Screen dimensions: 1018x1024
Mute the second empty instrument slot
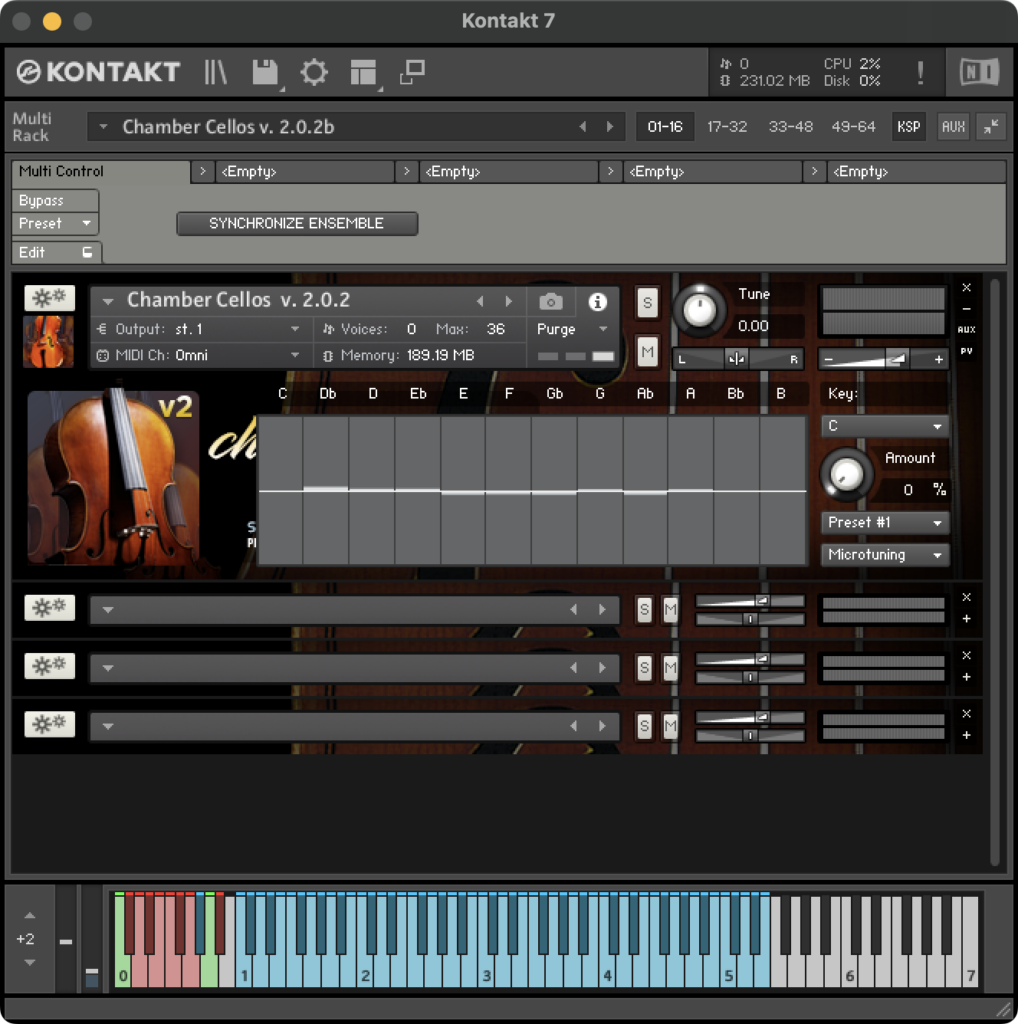tap(670, 667)
